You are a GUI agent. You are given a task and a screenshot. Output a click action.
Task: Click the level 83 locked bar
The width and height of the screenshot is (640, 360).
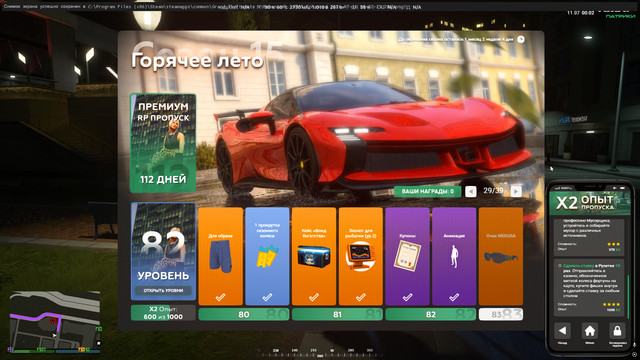click(501, 314)
